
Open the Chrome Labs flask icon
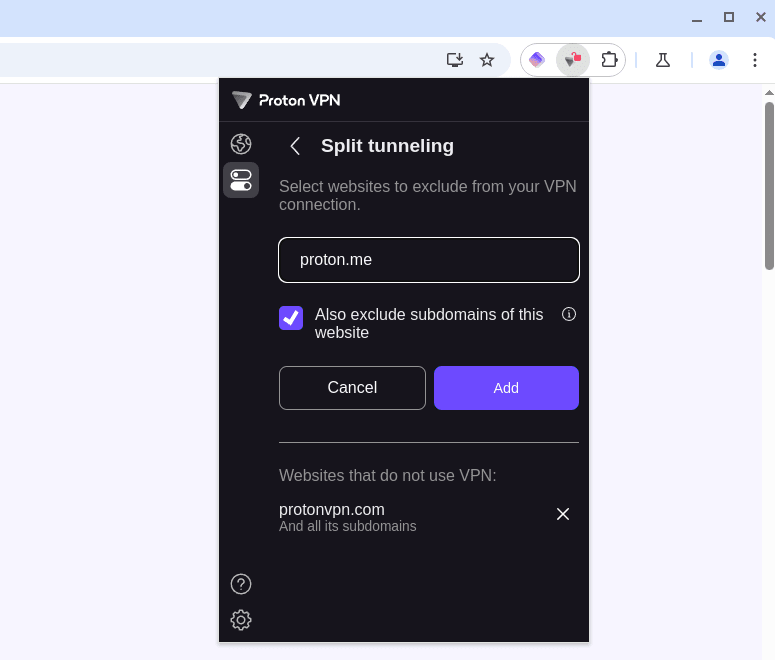point(663,60)
